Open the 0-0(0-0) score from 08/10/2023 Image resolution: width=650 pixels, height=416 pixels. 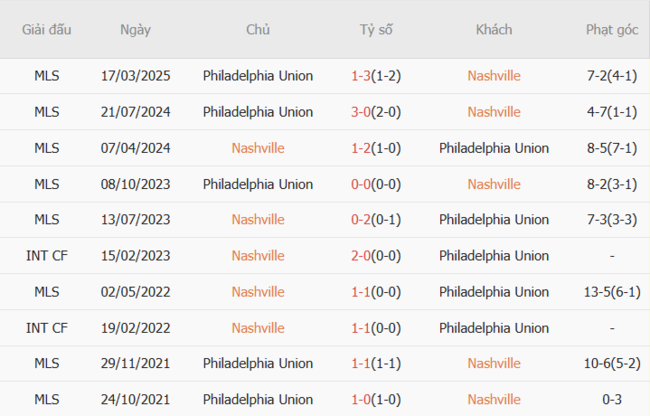[376, 184]
